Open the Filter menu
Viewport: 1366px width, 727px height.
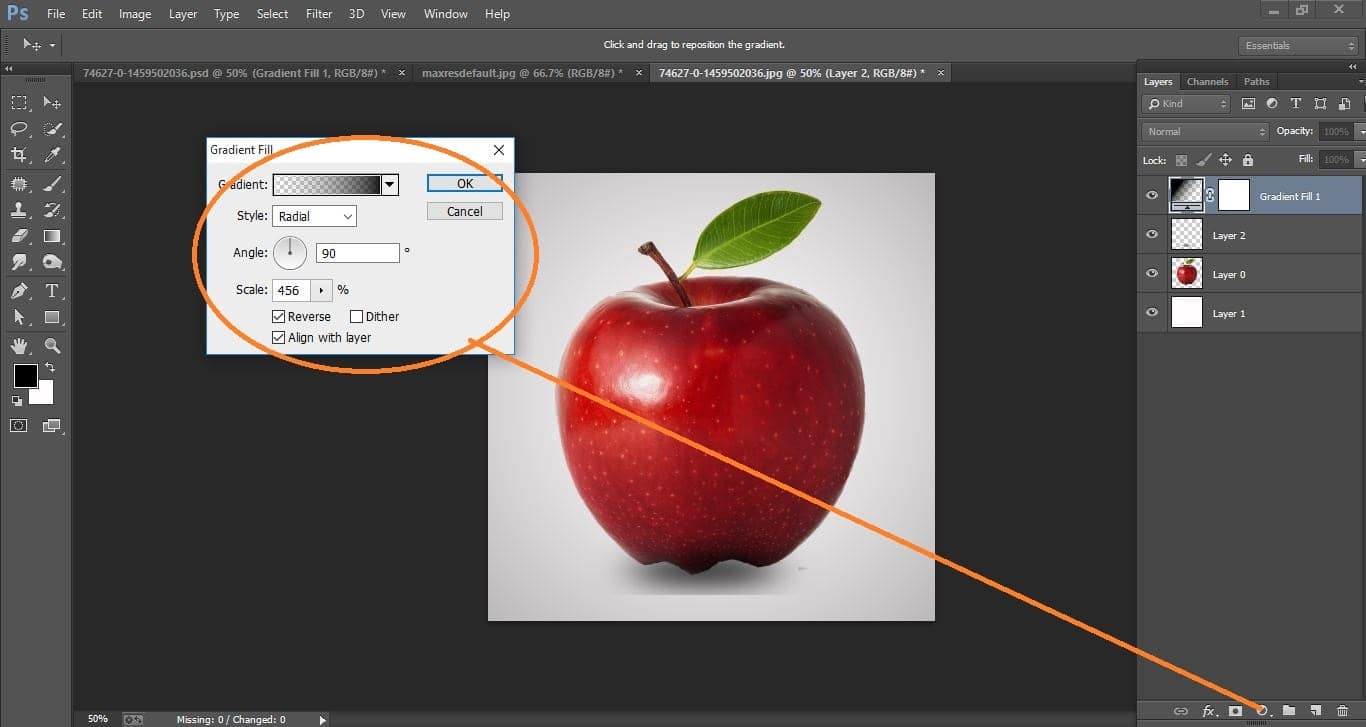coord(318,13)
